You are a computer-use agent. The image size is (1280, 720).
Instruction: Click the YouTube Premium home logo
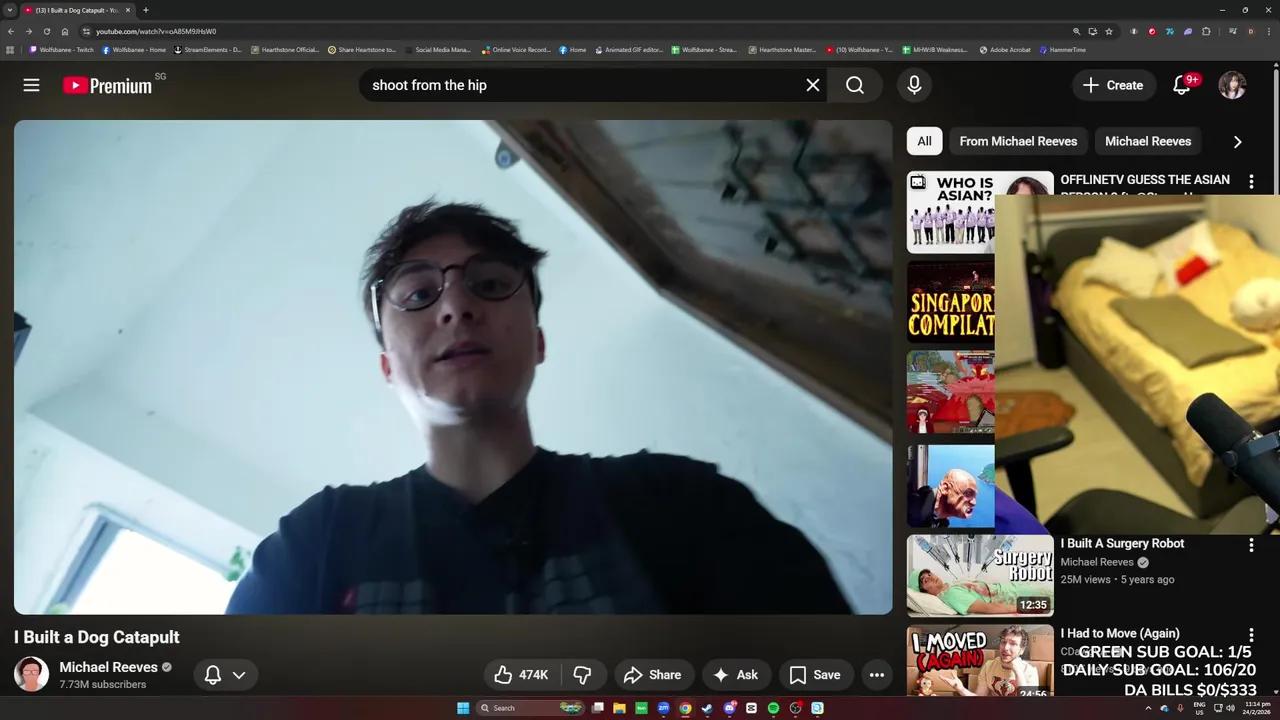pos(107,85)
